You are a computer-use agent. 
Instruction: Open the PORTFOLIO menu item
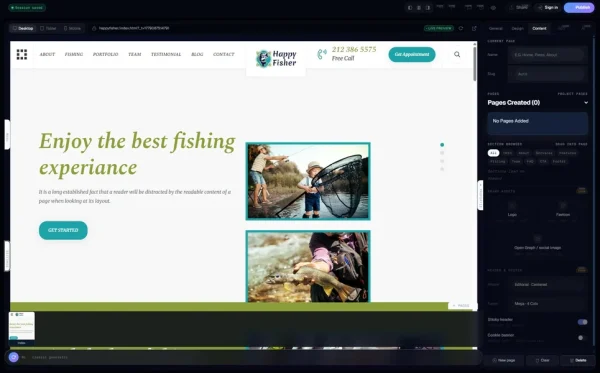point(106,54)
